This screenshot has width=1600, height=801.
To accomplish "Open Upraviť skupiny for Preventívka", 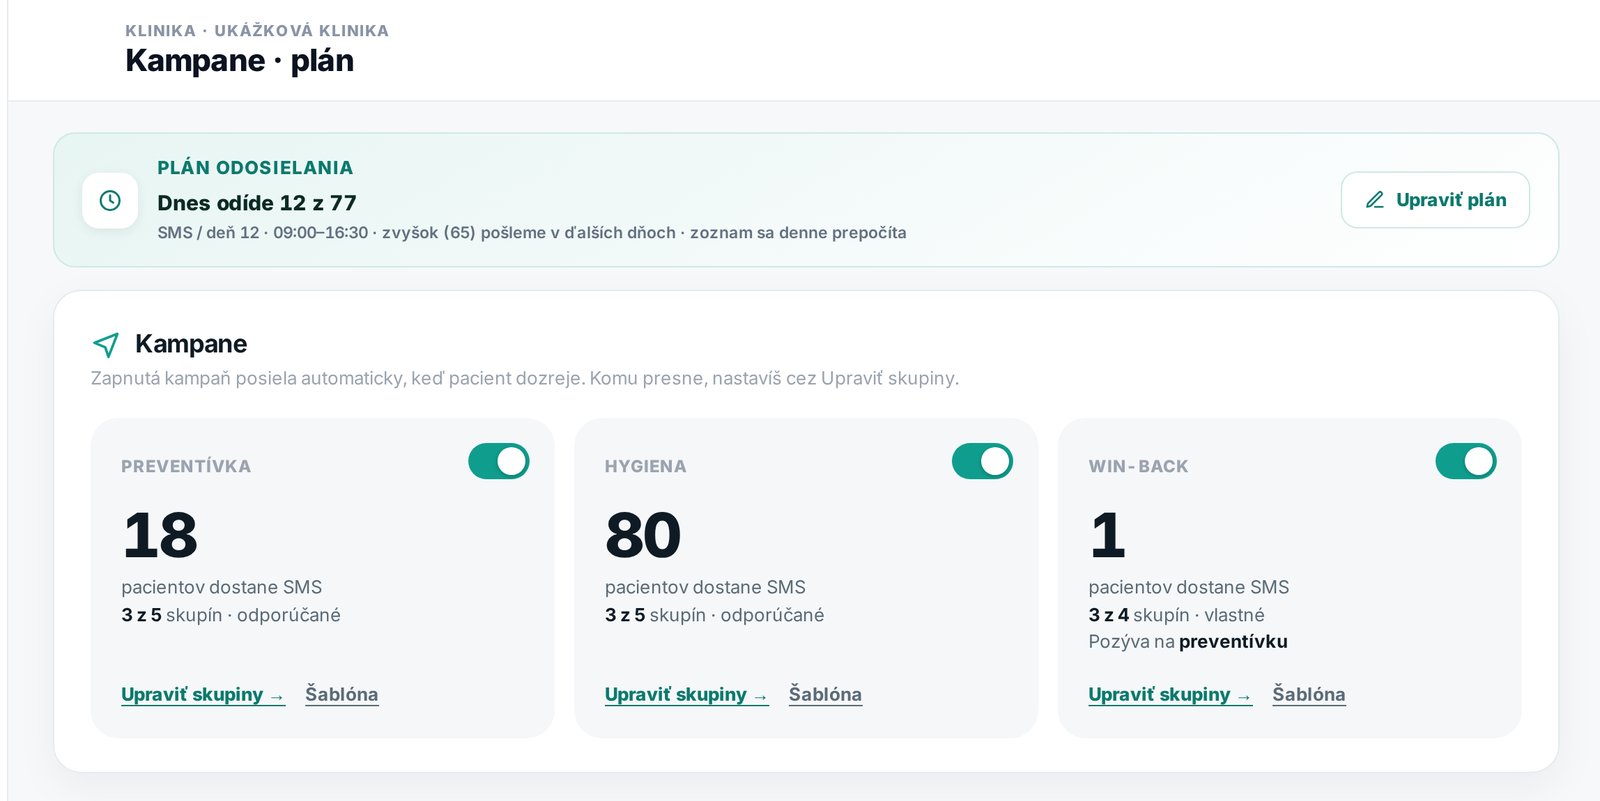I will [x=203, y=694].
